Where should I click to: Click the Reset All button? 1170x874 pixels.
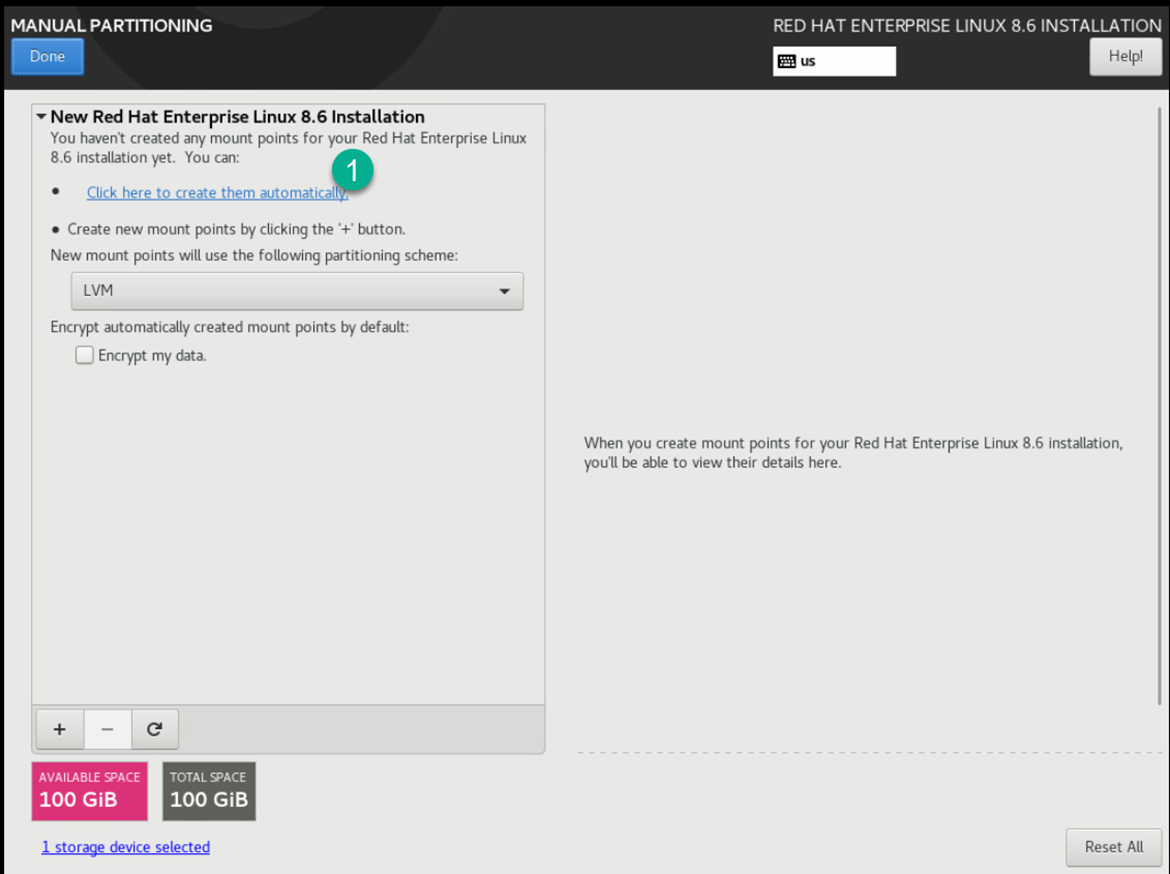(1113, 847)
